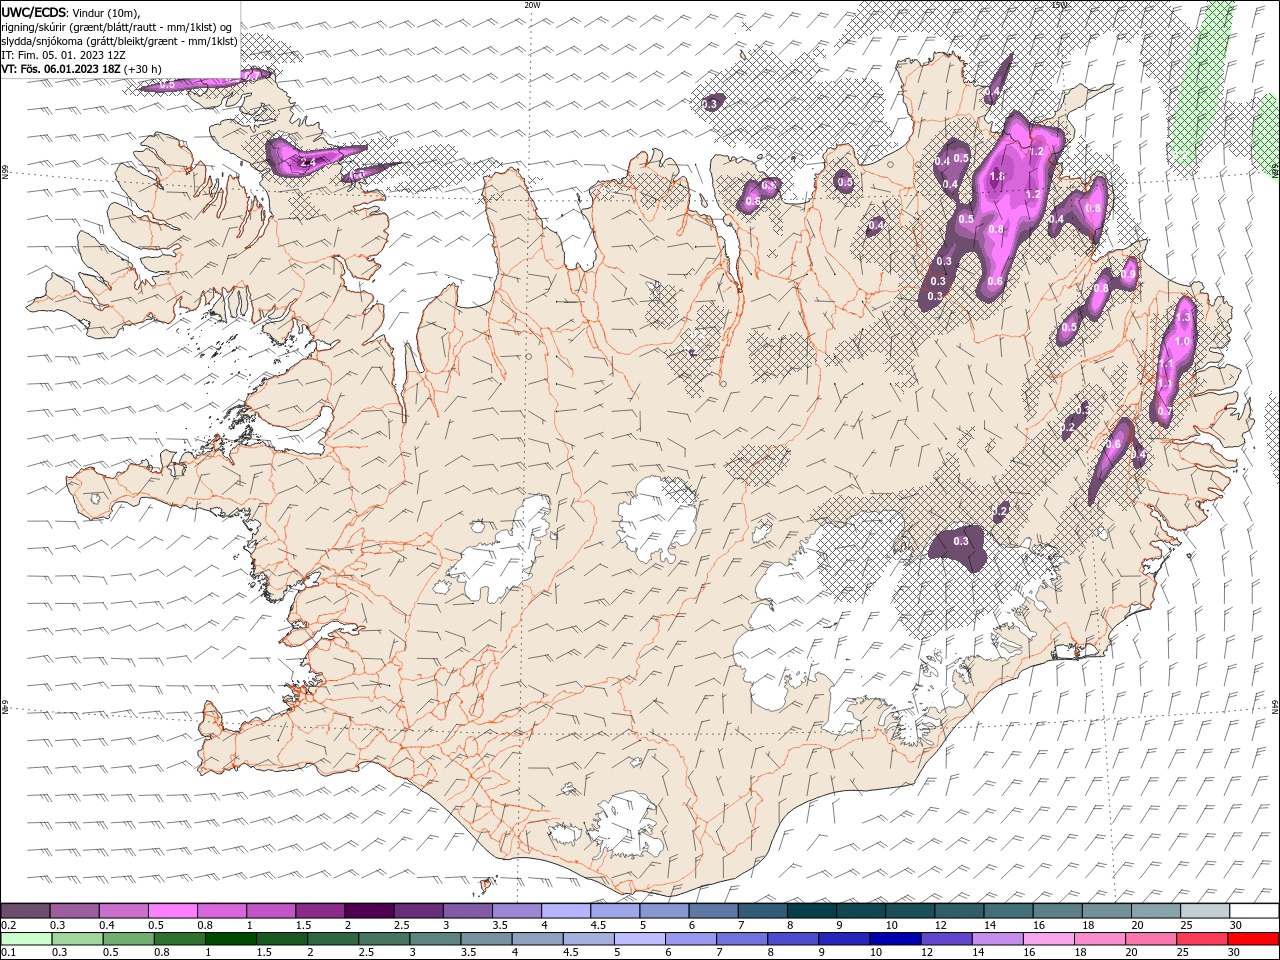Screen dimensions: 1280x960
Task: Pick the upper-row legend swatch labeled 12
Action: point(960,911)
